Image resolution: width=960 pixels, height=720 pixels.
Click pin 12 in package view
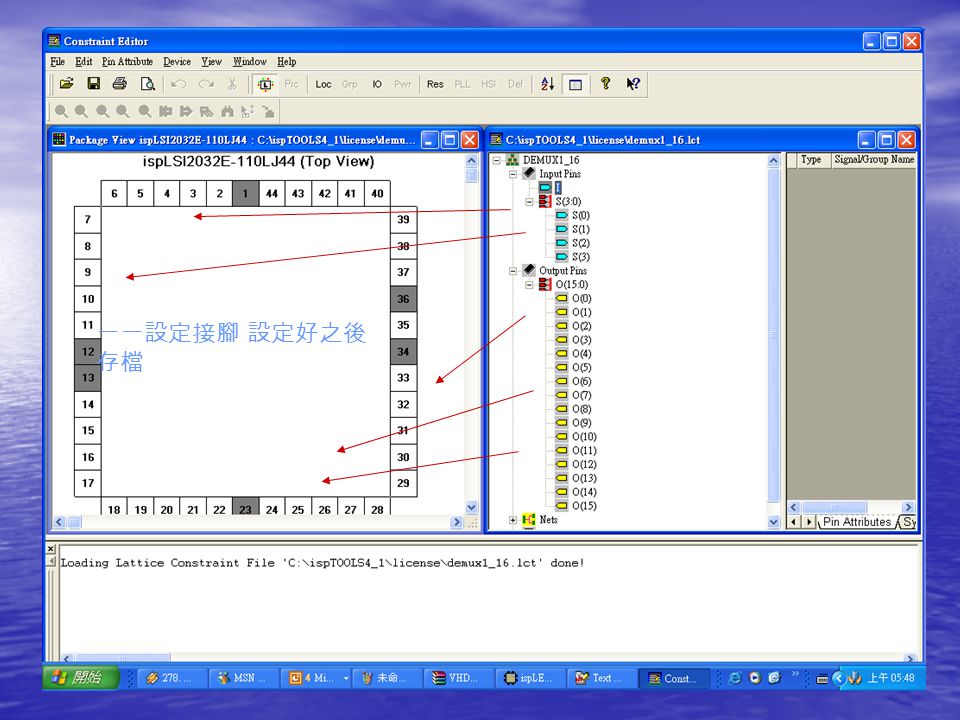click(x=88, y=352)
